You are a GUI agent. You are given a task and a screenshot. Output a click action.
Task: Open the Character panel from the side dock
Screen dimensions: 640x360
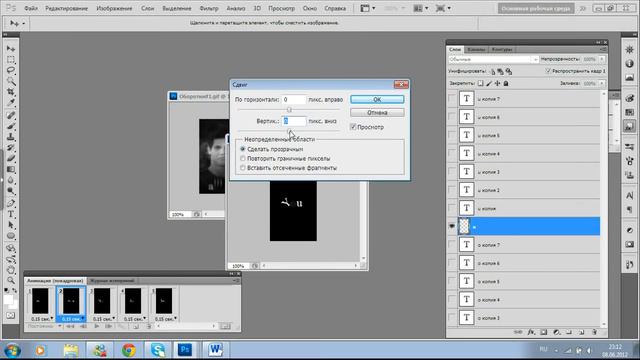629,196
